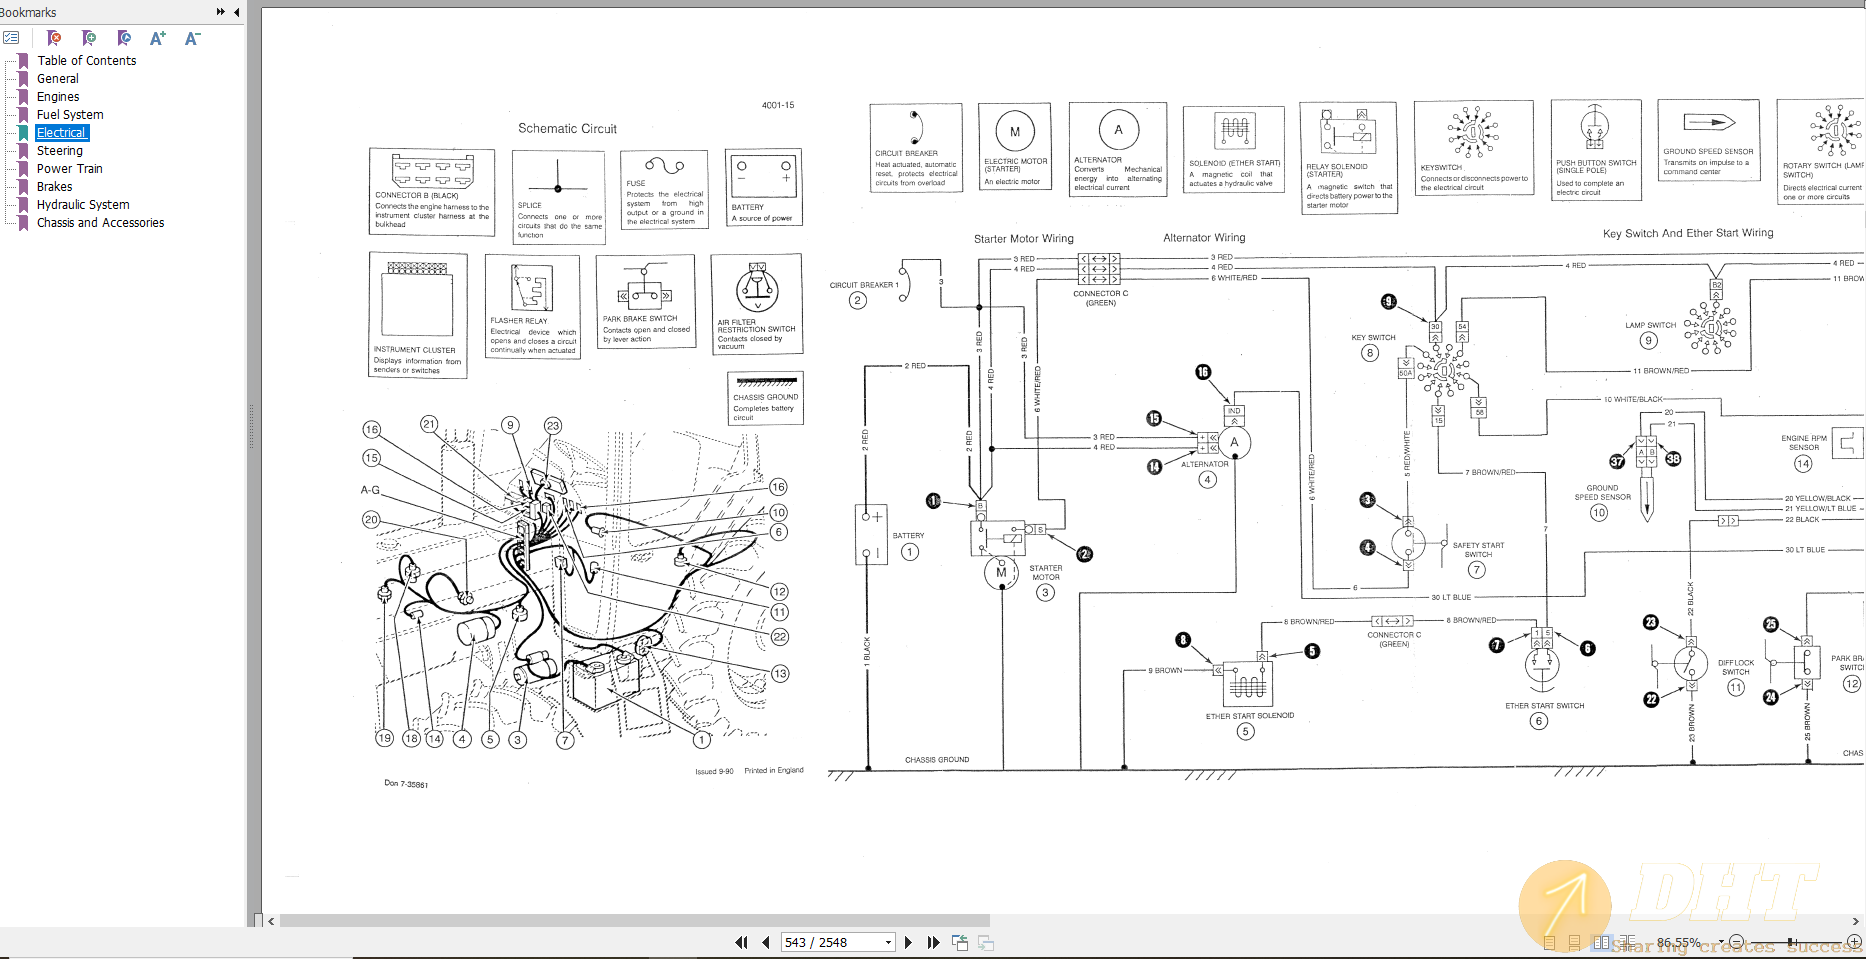Screen dimensions: 1866x959
Task: Return to previous view with back-view icon
Action: click(x=959, y=941)
